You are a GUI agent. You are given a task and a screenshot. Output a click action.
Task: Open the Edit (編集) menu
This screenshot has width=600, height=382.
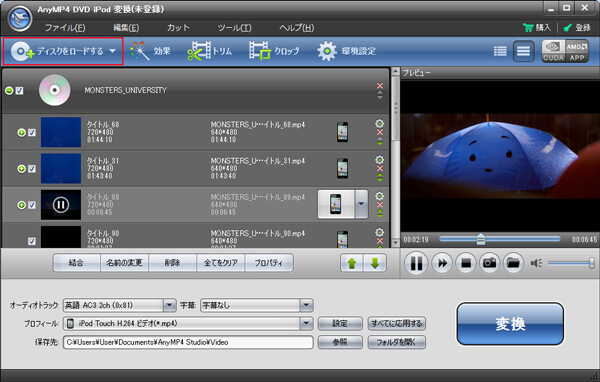[x=126, y=28]
